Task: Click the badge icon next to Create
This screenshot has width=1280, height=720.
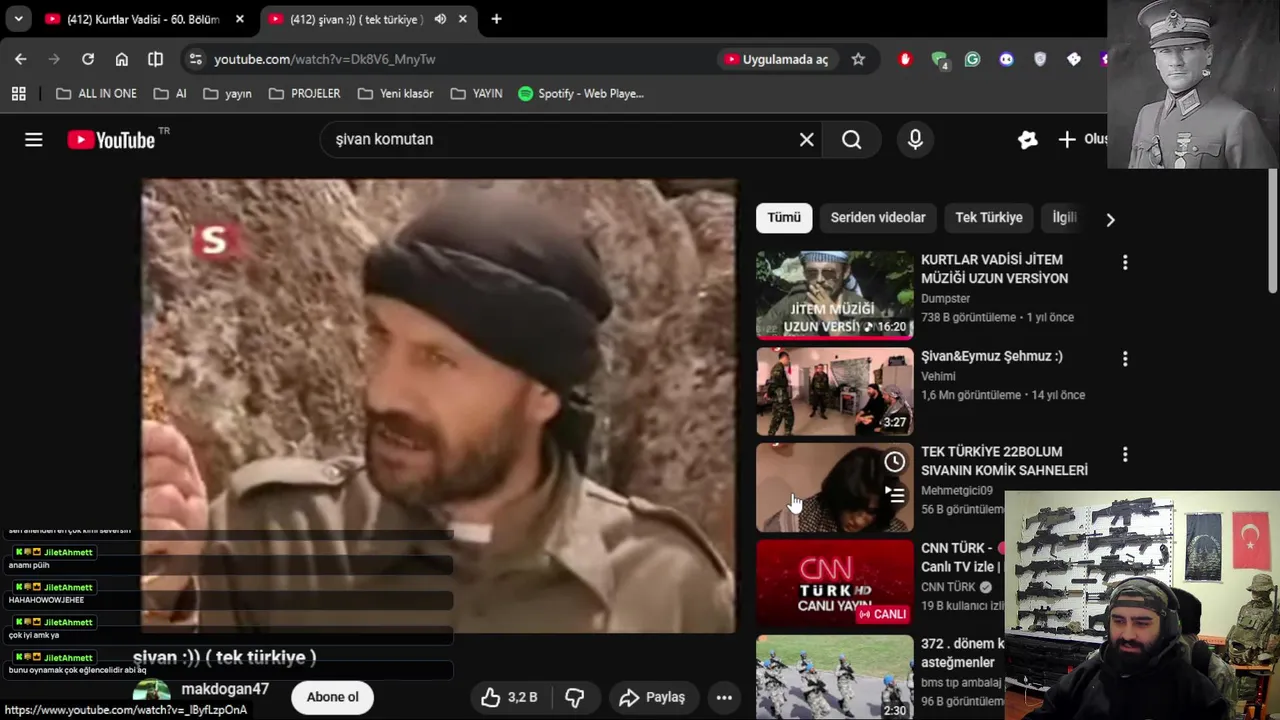Action: 1027,140
